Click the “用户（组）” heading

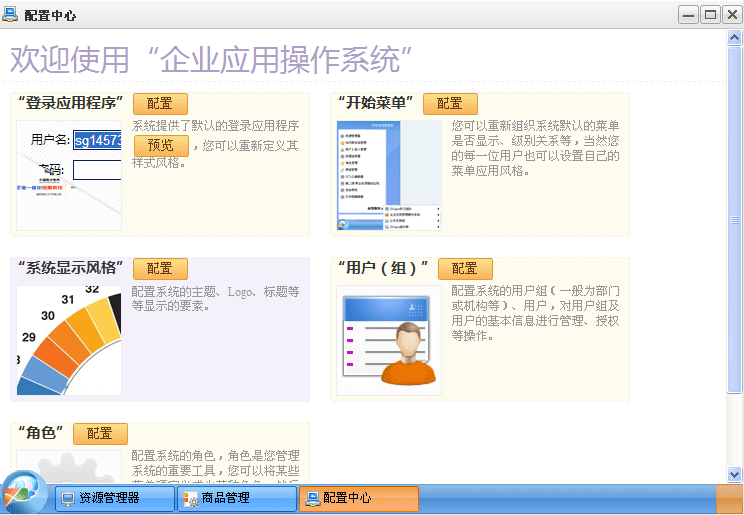(383, 268)
